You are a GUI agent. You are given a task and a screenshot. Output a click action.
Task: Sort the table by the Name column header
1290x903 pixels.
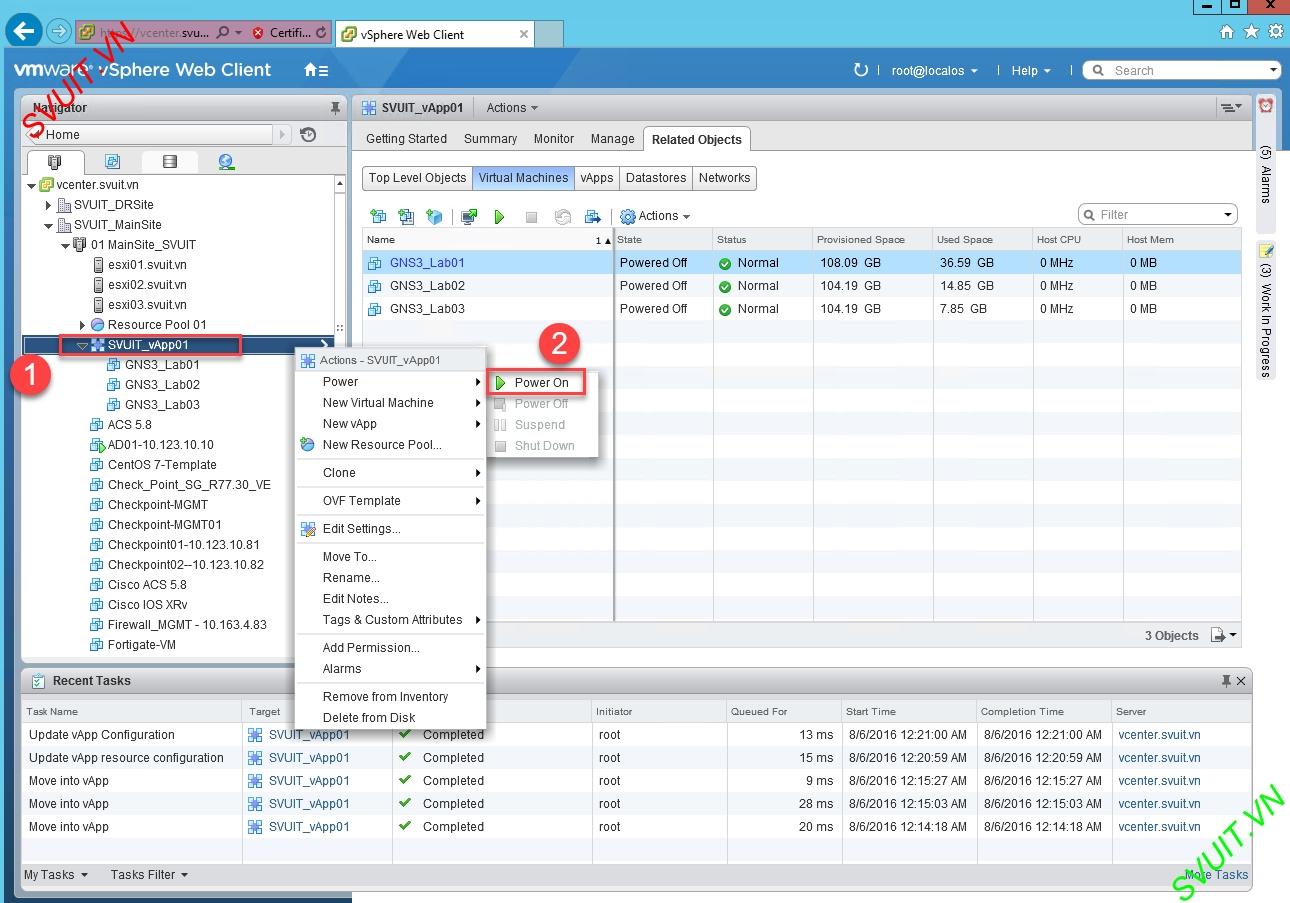(x=488, y=240)
